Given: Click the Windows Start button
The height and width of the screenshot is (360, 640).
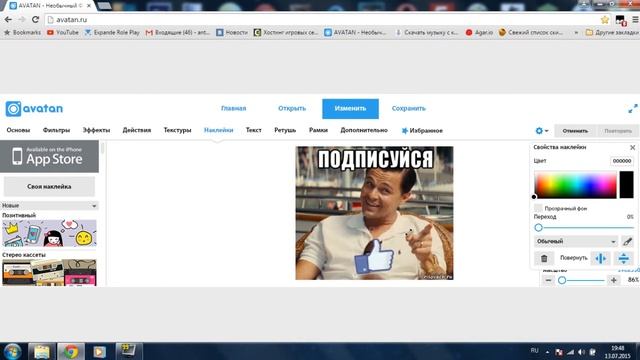Looking at the screenshot, I should tap(12, 351).
